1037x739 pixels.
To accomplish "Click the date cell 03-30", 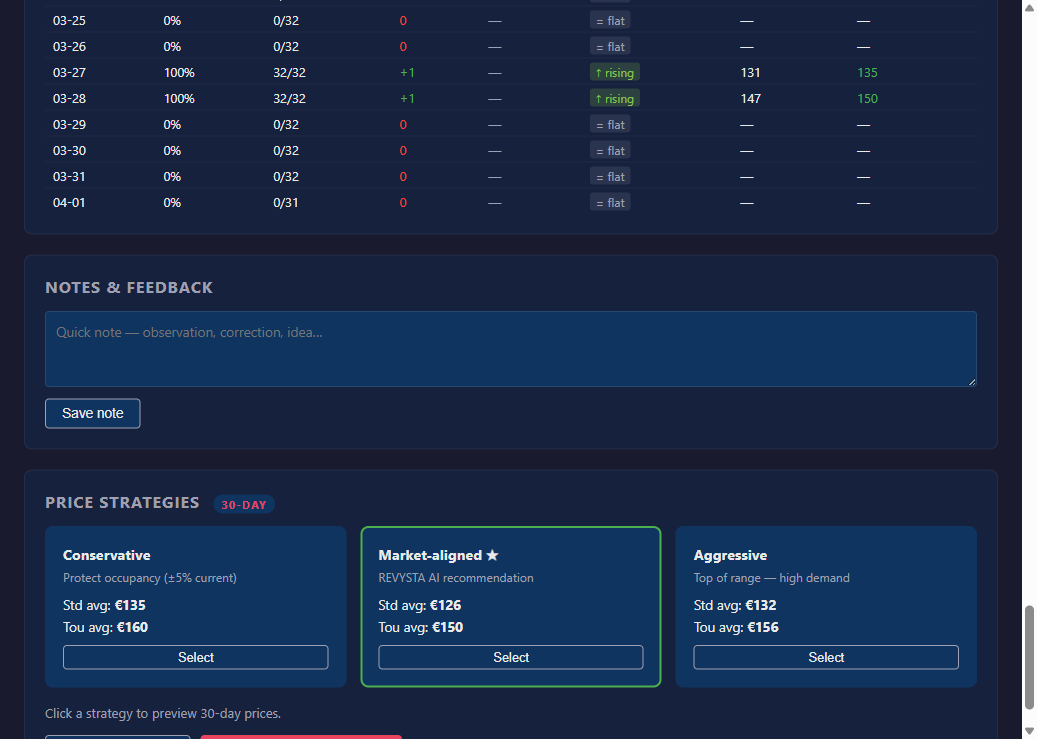I will [69, 151].
